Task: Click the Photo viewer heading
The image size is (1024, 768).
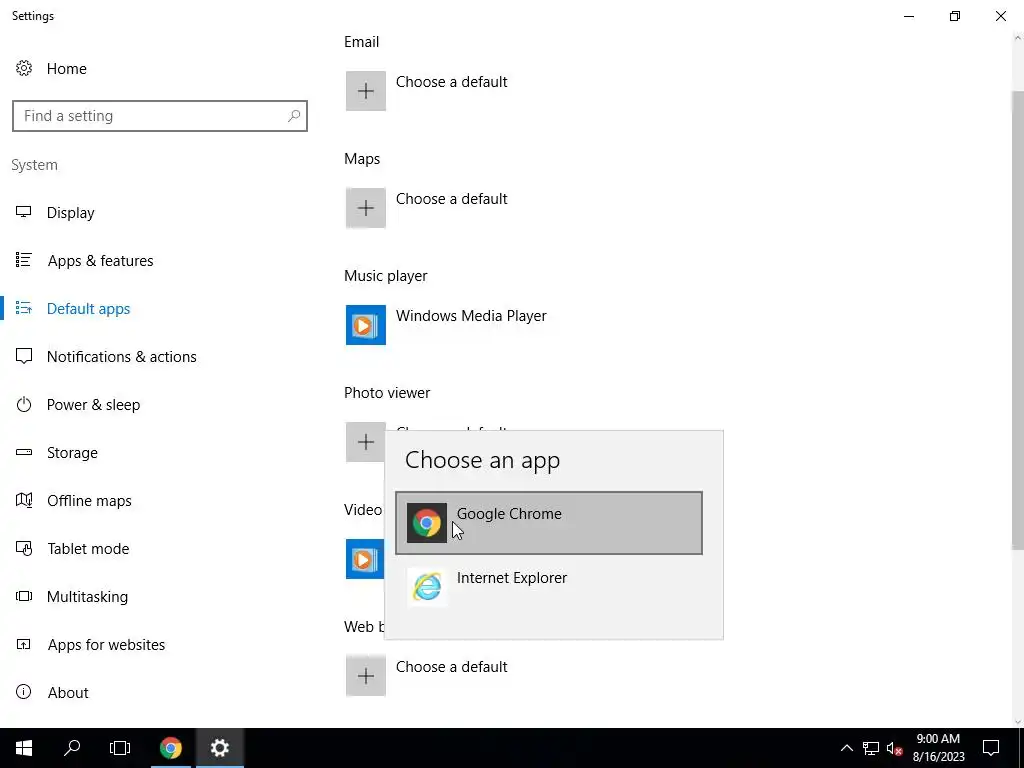Action: coord(387,392)
